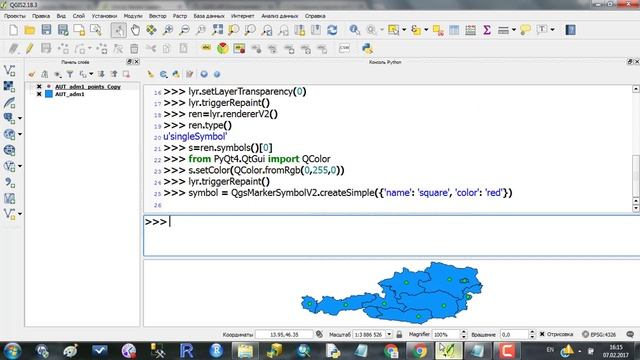The height and width of the screenshot is (360, 640).
Task: Open the Python console via the Python icon
Action: click(367, 49)
